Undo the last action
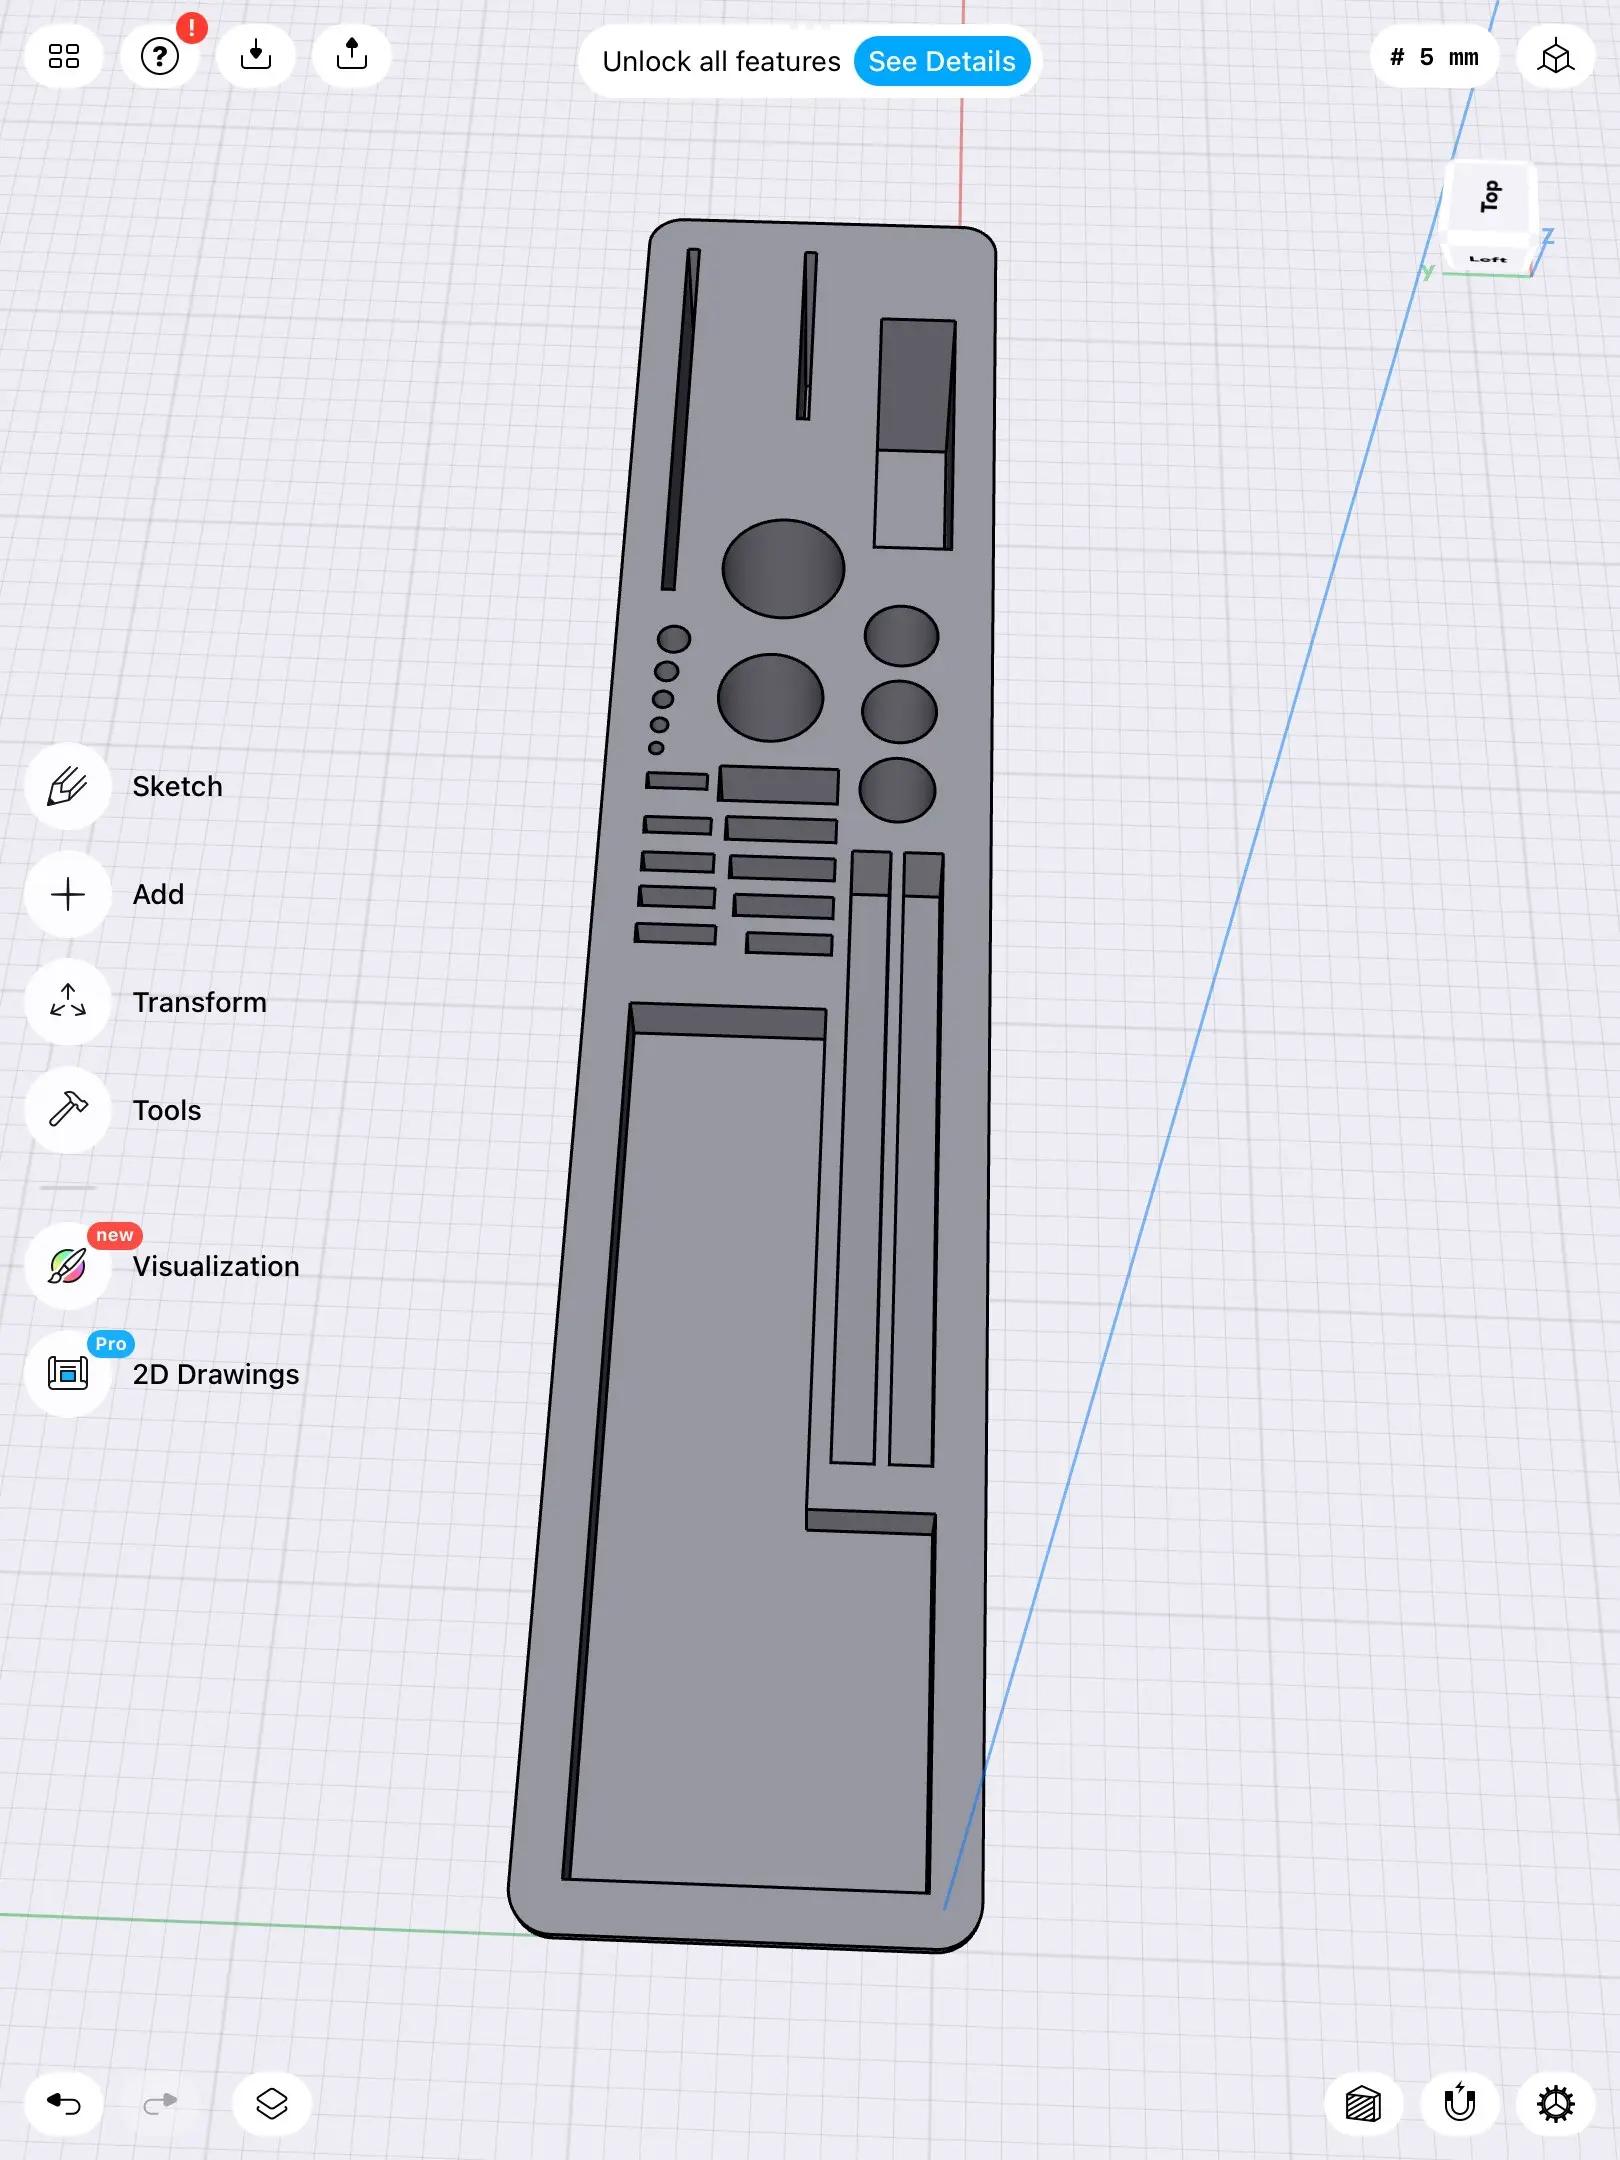1620x2160 pixels. point(64,2104)
